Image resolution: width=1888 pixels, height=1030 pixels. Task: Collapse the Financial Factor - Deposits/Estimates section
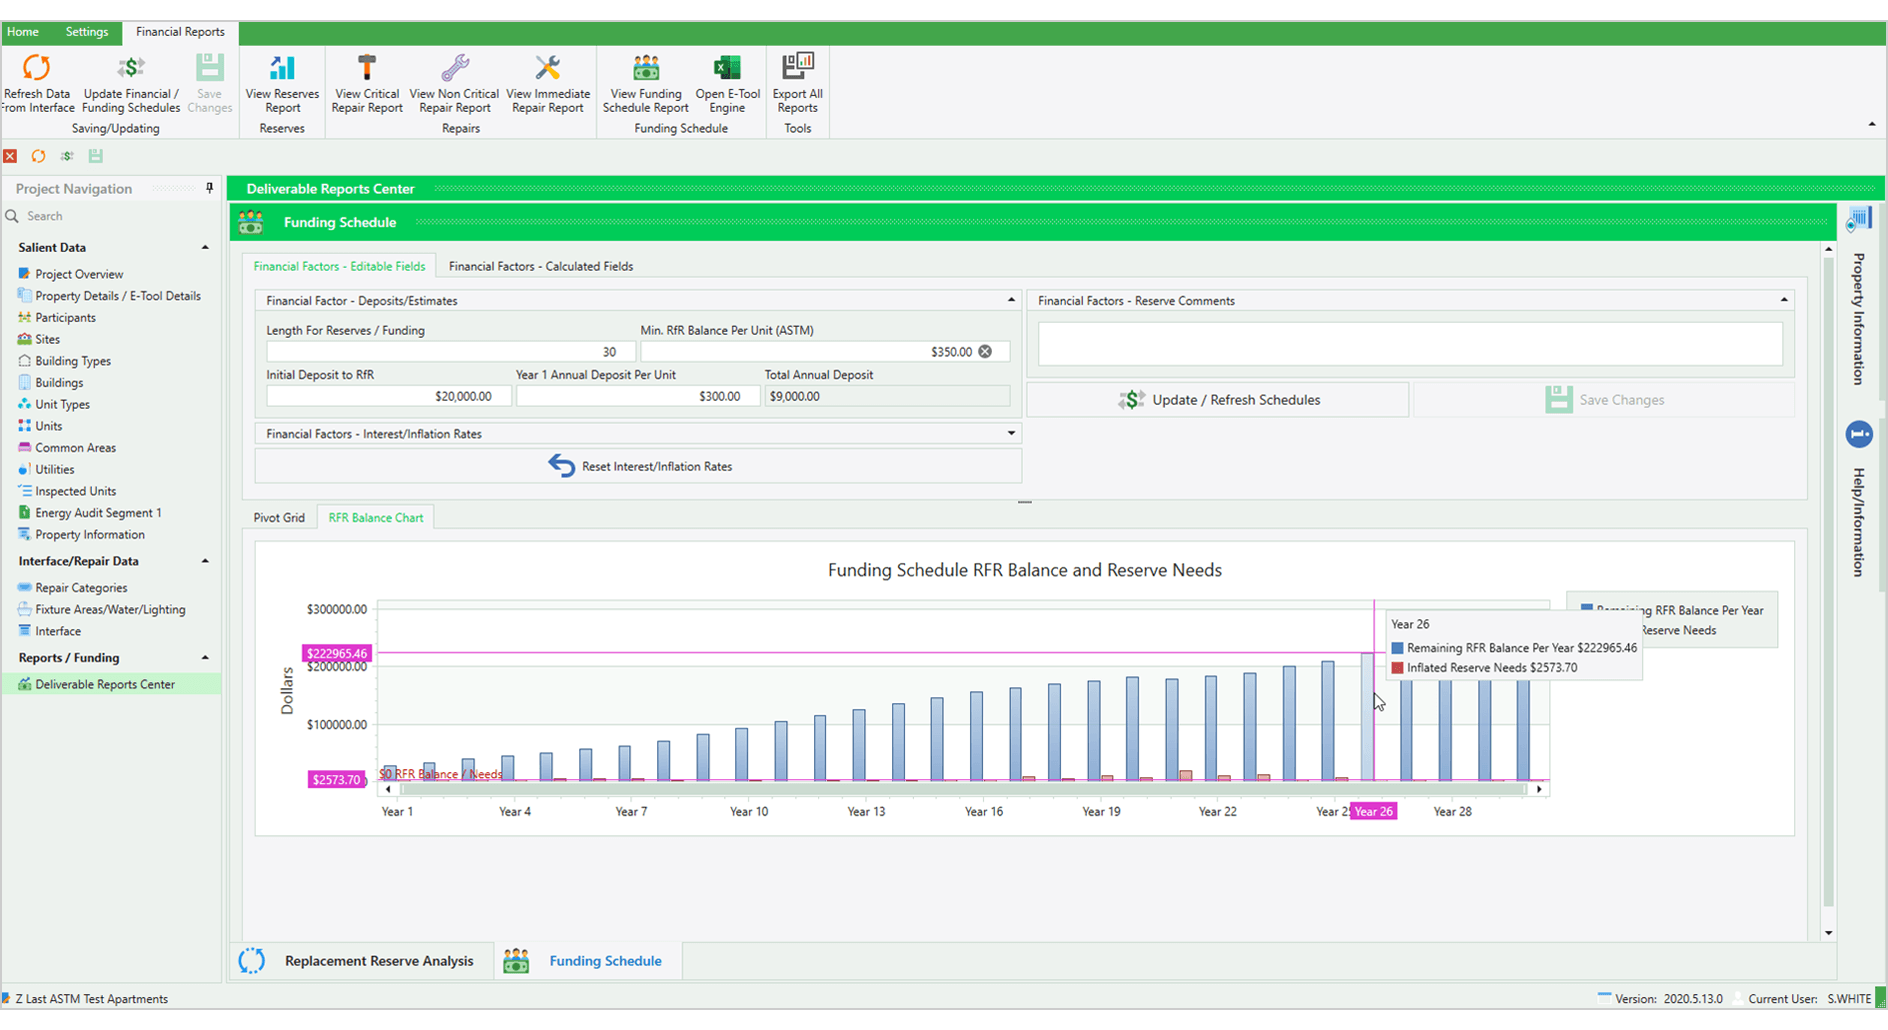[x=1009, y=300]
